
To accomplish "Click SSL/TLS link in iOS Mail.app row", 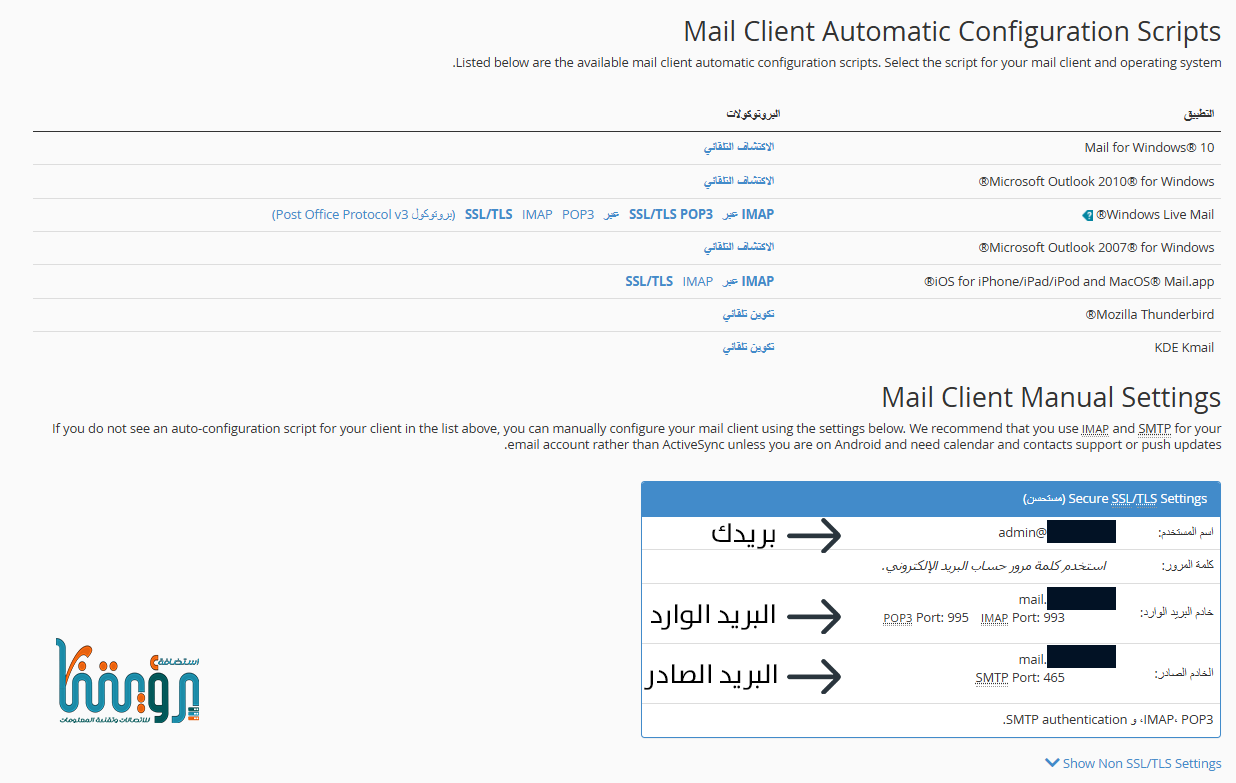I will pos(649,281).
